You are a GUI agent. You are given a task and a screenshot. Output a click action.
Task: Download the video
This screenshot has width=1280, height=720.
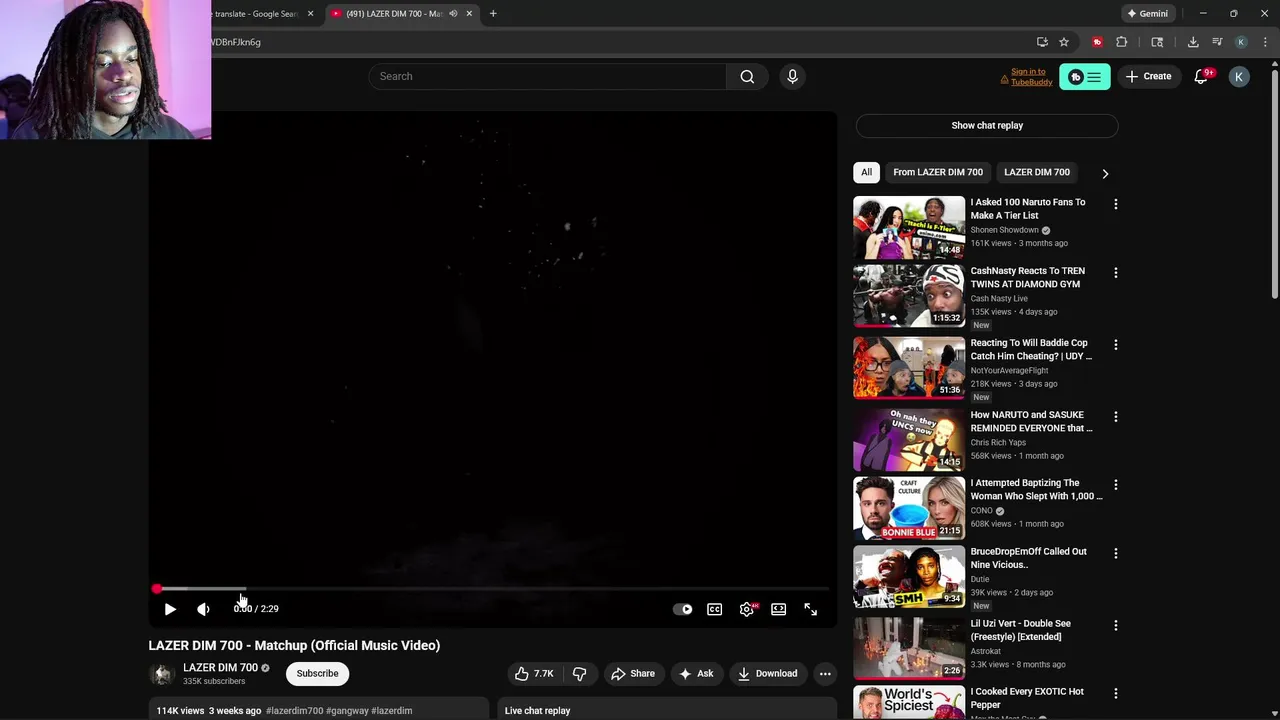768,674
